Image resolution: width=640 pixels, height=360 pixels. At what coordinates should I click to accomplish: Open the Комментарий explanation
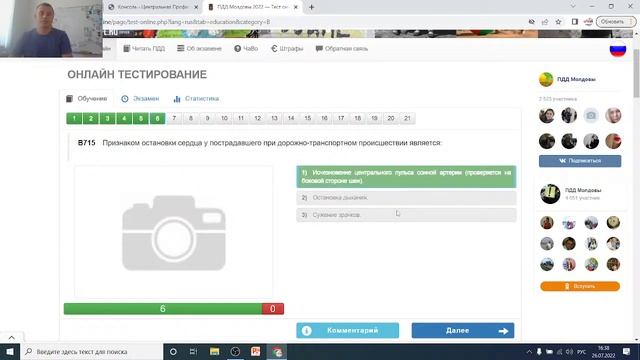pyautogui.click(x=348, y=331)
